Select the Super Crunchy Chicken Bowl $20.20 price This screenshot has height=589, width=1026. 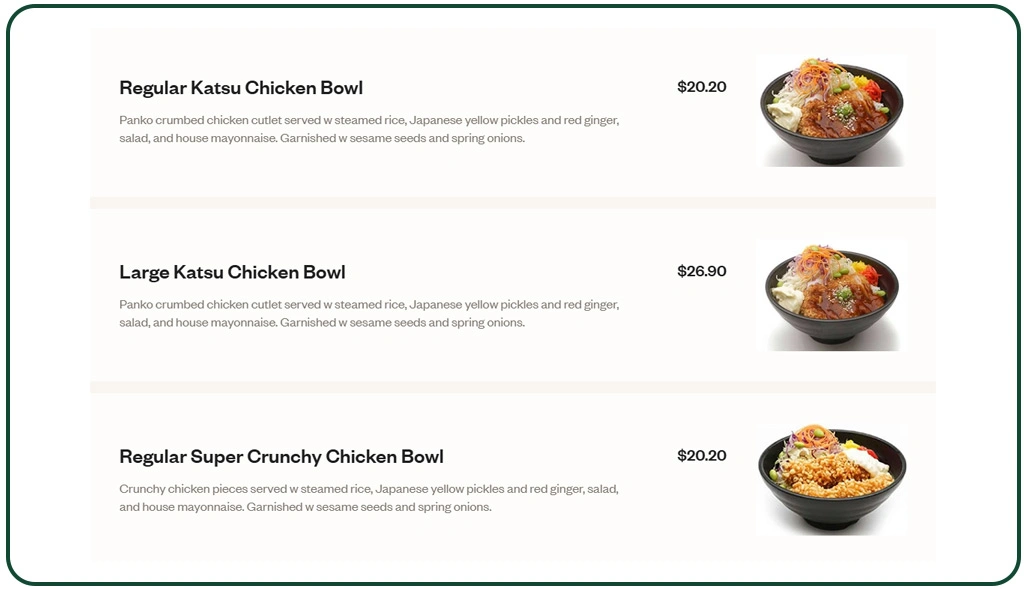tap(701, 456)
